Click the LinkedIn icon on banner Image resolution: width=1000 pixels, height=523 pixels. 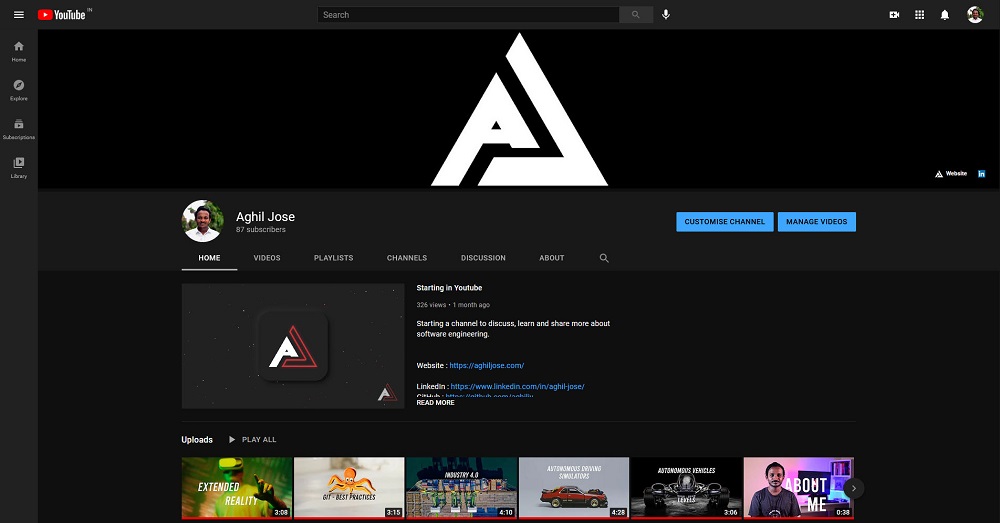tap(982, 173)
